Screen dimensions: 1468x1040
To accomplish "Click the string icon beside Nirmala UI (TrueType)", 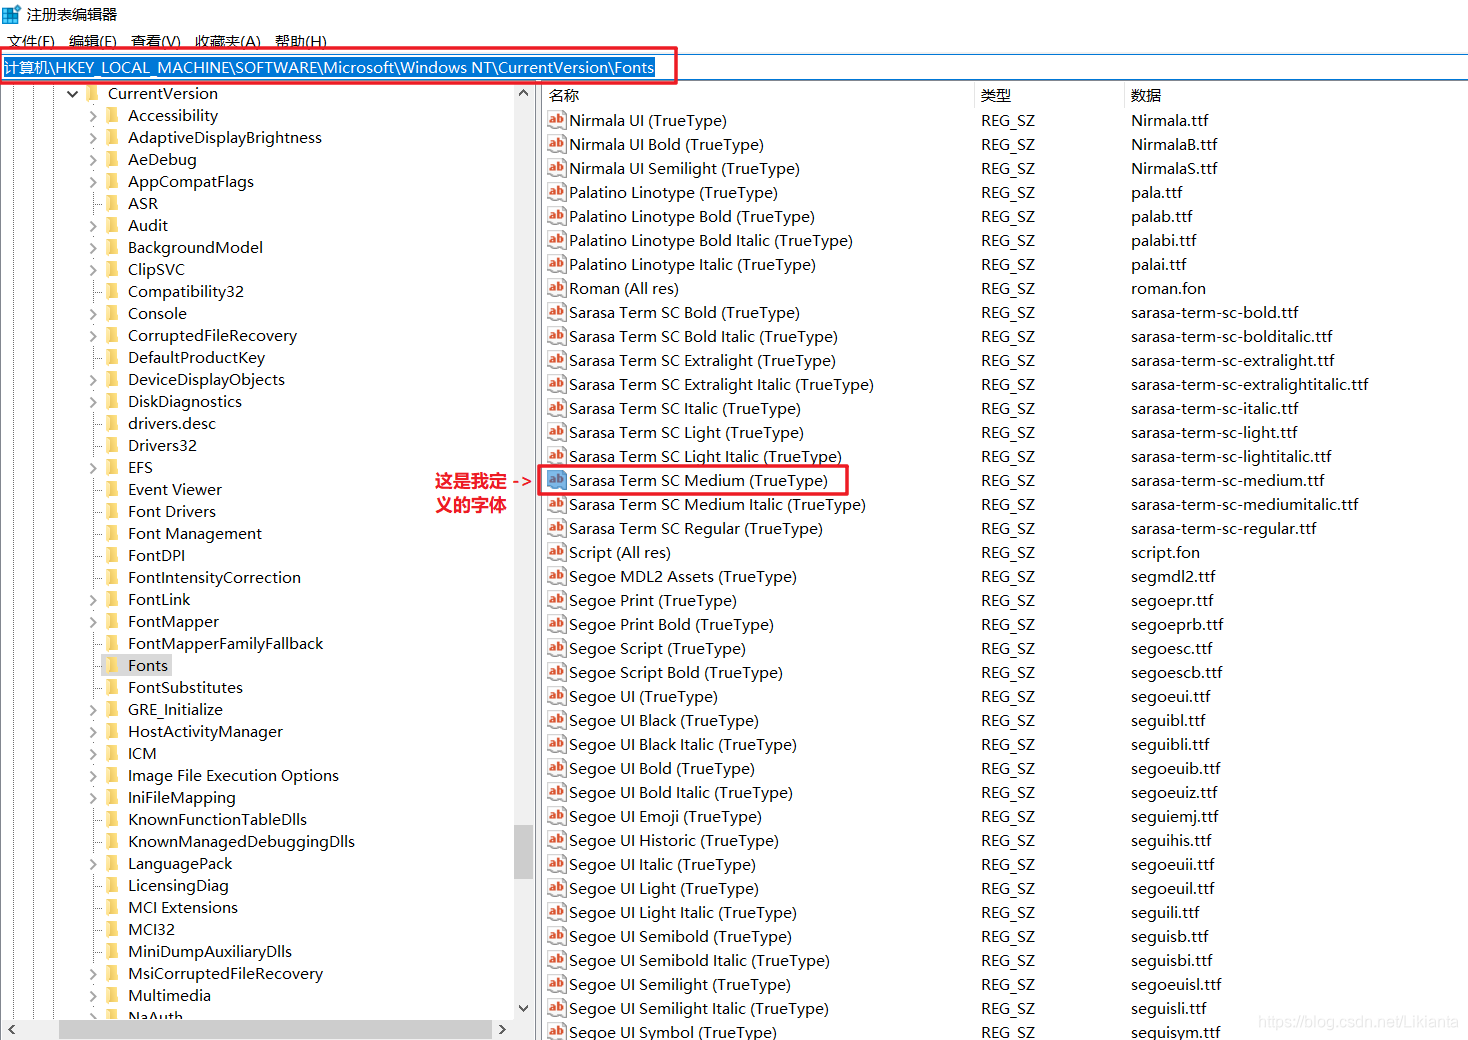I will coord(557,120).
